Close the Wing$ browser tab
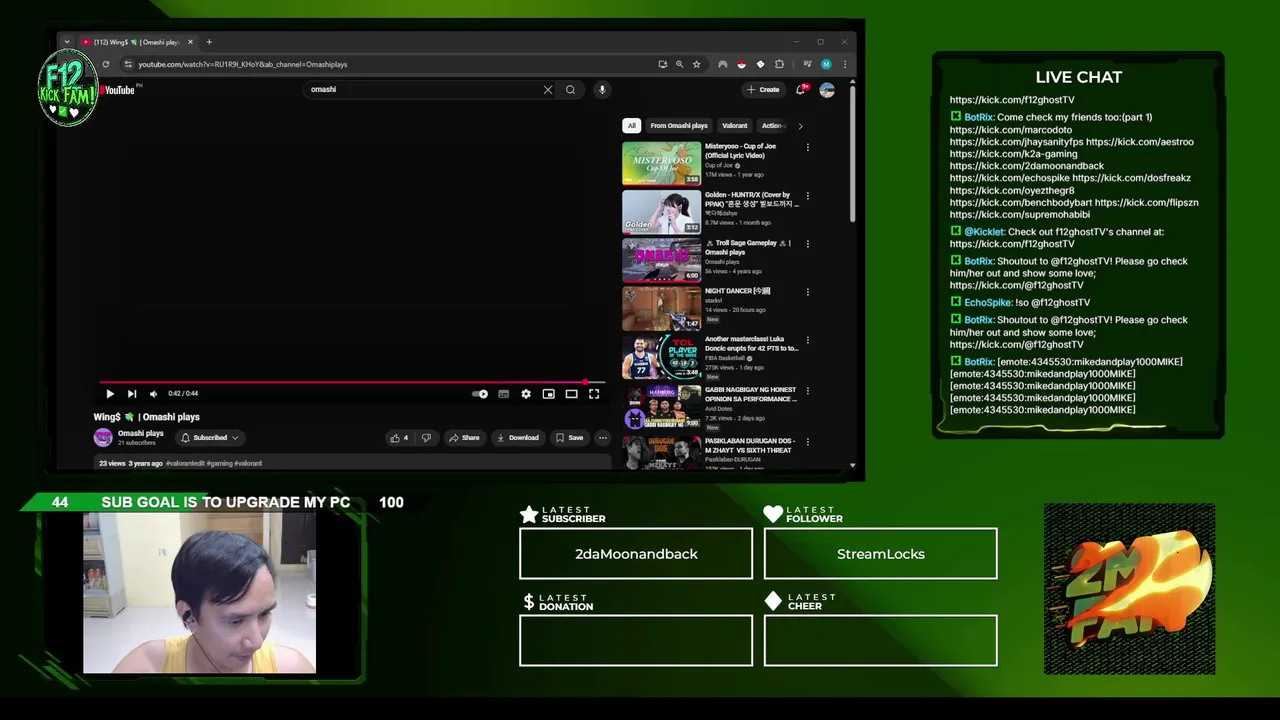This screenshot has height=720, width=1280. (x=190, y=42)
